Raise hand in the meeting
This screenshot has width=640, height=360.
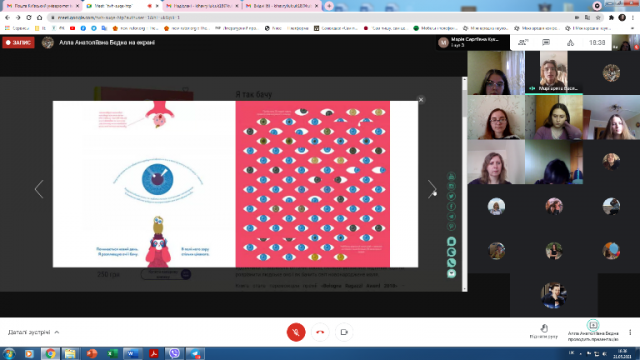[x=544, y=331]
